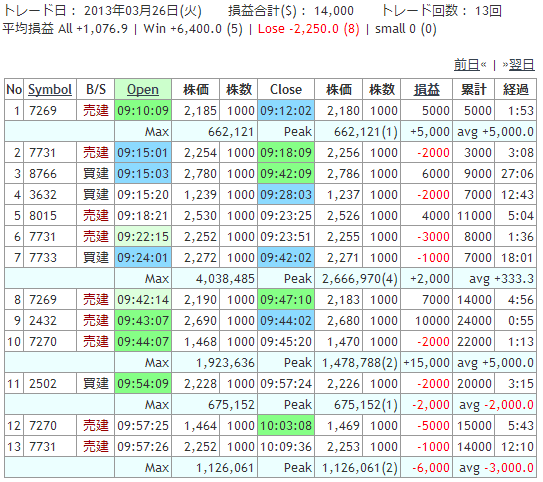Image resolution: width=543 pixels, height=482 pixels.
Task: Select symbol 7269 in row 1
Action: coord(43,111)
